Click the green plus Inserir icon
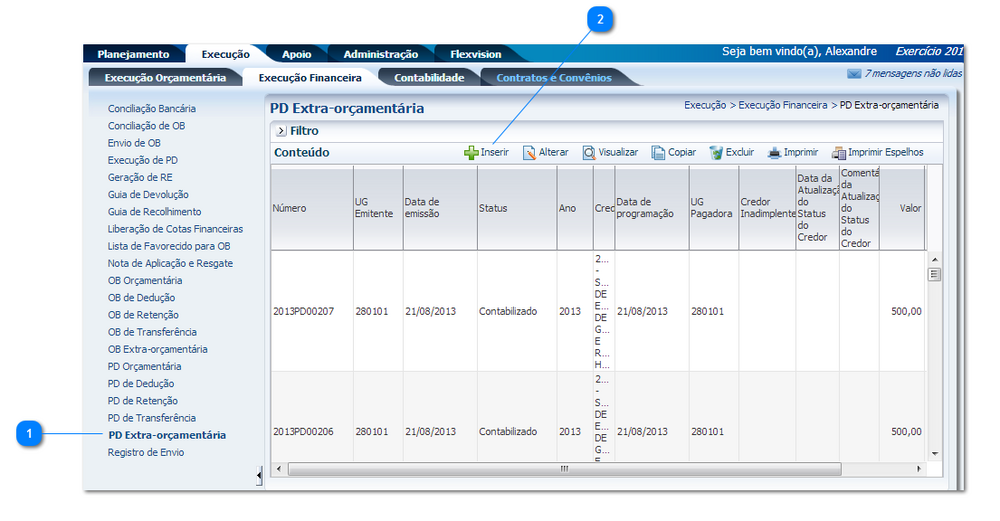The width and height of the screenshot is (1000, 521). click(471, 153)
